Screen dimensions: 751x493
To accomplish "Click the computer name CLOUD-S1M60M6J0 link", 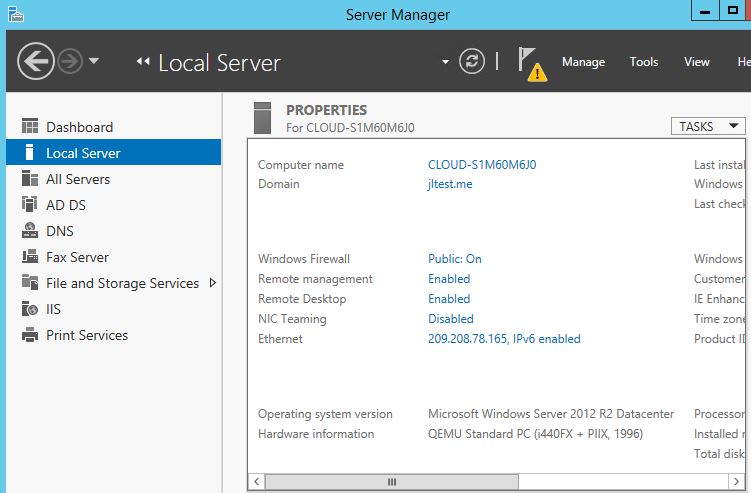I will 482,165.
